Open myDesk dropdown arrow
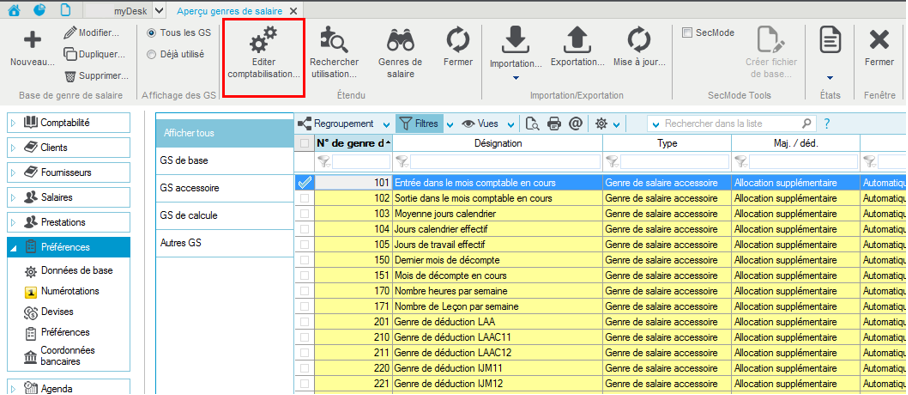The height and width of the screenshot is (395, 908). pos(160,10)
